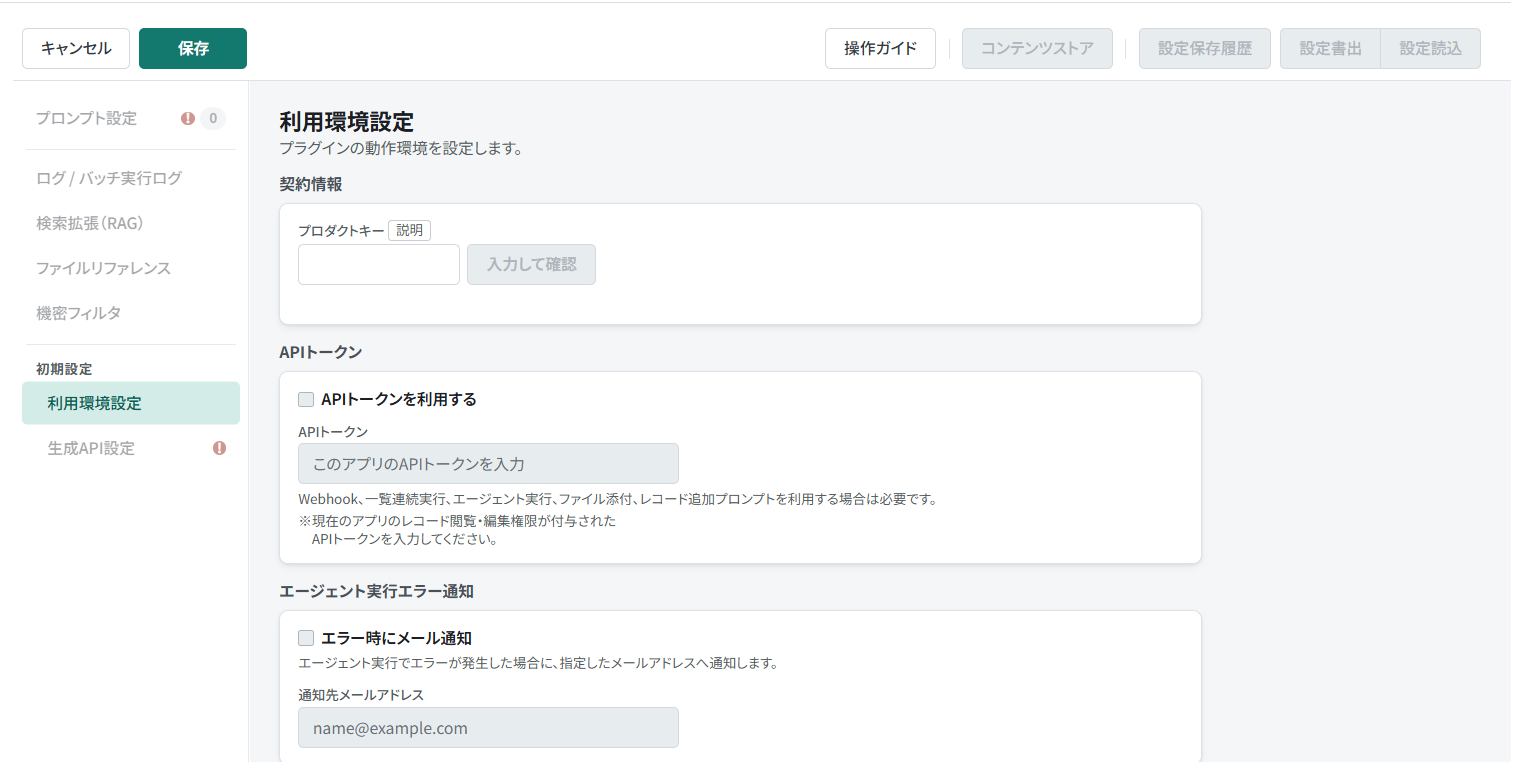
Task: Open 設定保存履歴
Action: 1205,48
